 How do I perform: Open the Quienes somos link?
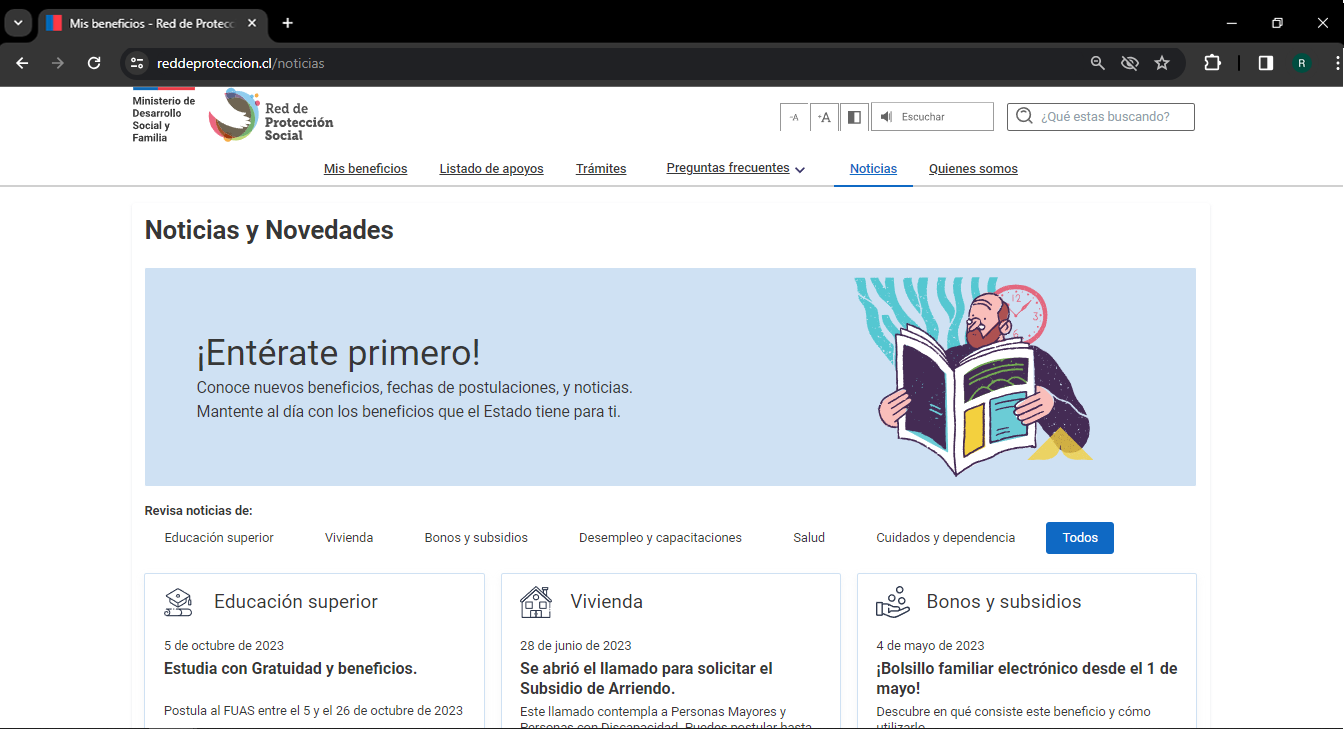(x=972, y=169)
